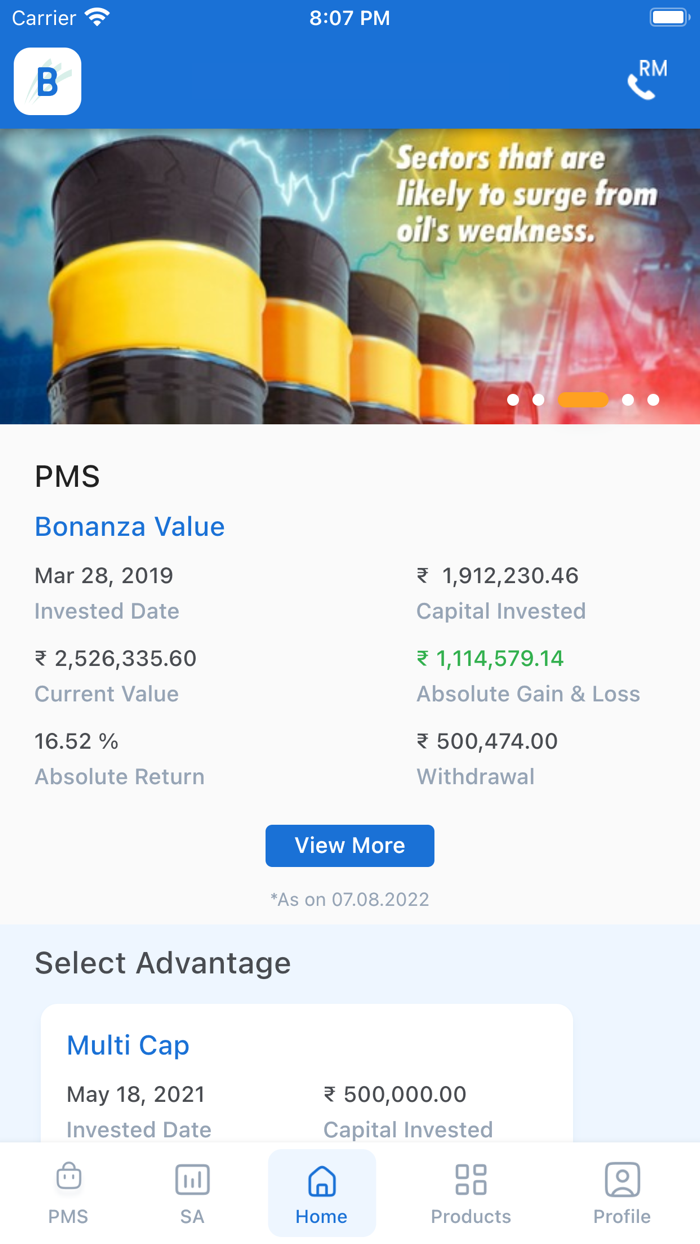
Task: Select the first carousel dot
Action: (x=513, y=399)
